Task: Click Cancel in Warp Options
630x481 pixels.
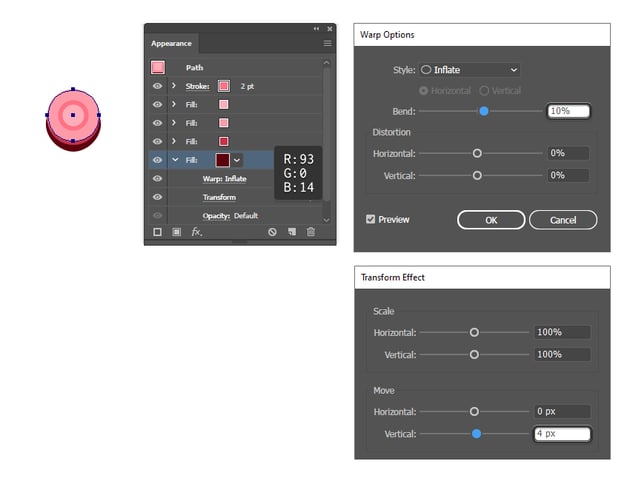Action: (563, 220)
